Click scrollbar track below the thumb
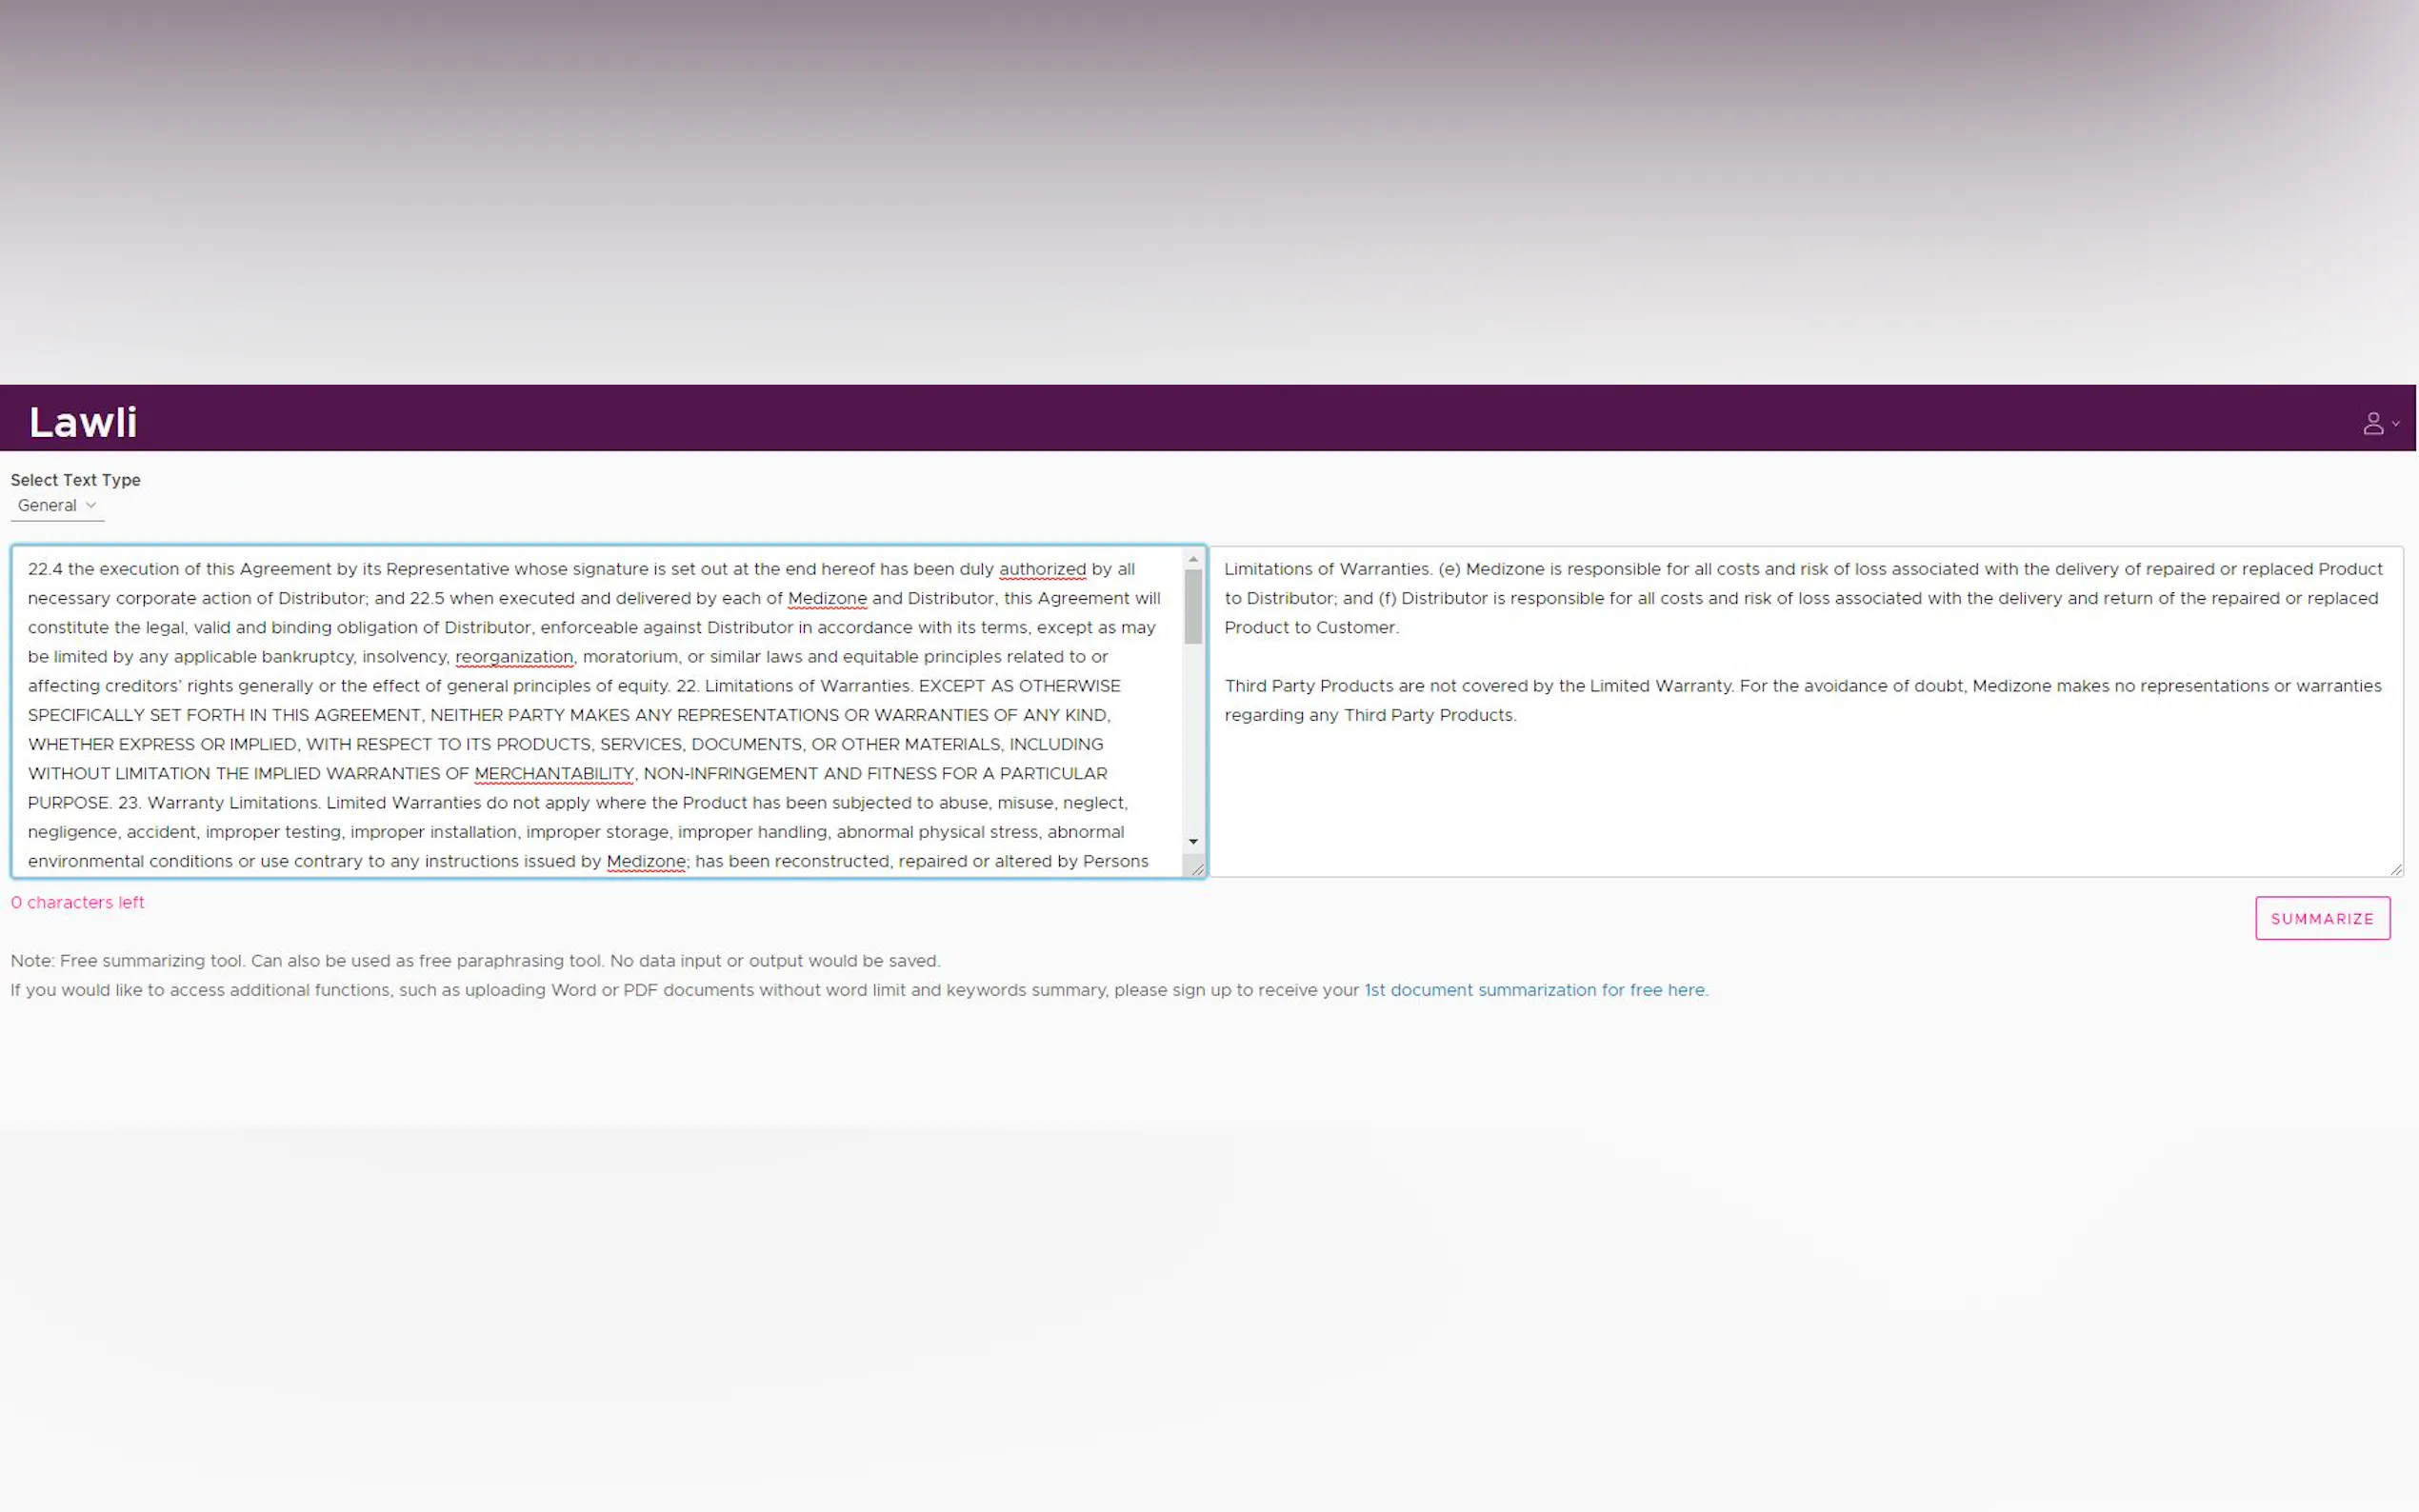Viewport: 2419px width, 1512px height. tap(1193, 740)
